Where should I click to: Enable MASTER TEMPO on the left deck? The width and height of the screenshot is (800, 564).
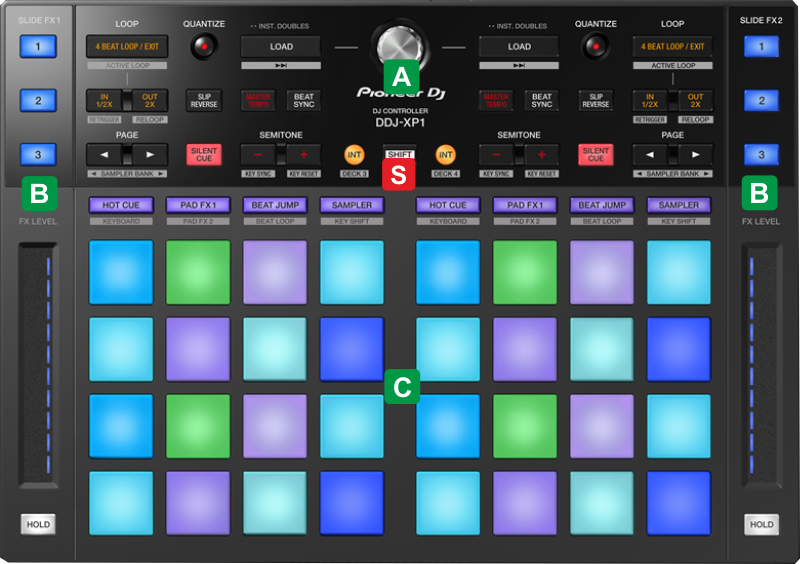click(258, 100)
